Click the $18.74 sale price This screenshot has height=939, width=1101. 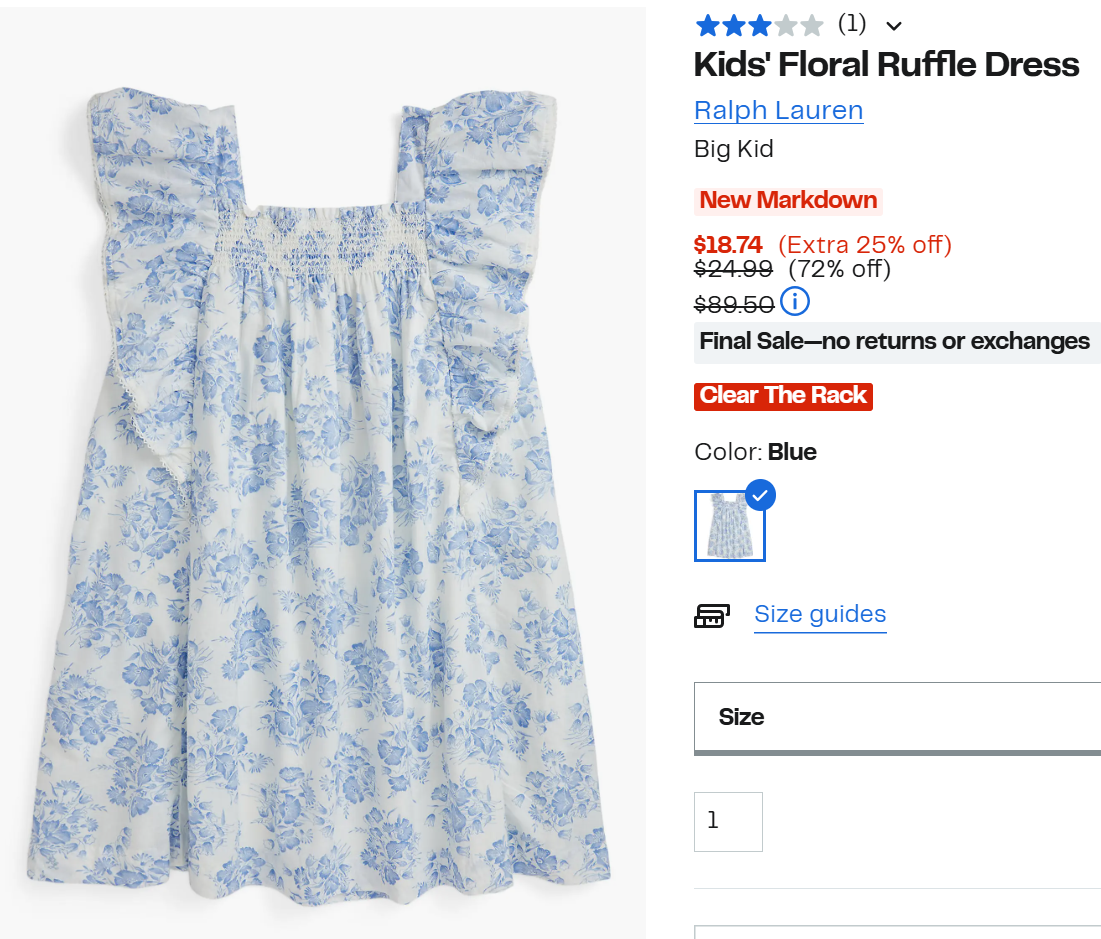pos(727,245)
